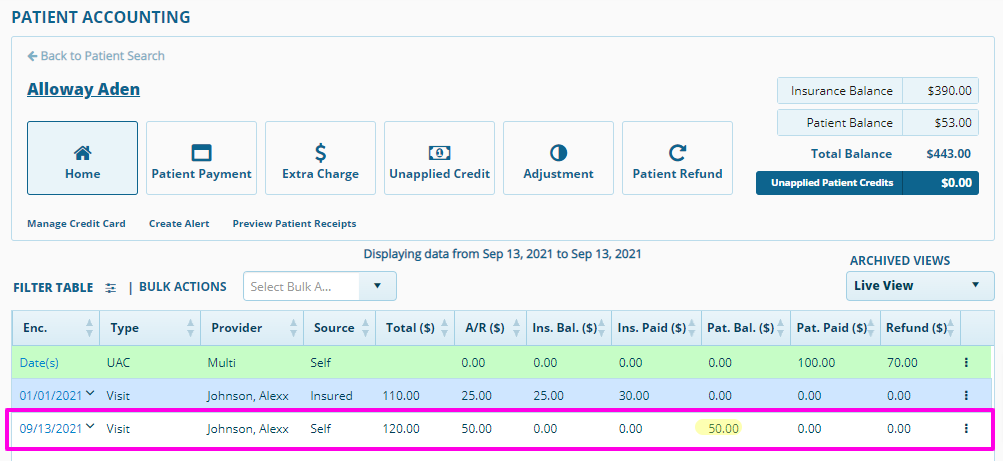Select Insured source cell
This screenshot has height=461, width=1003.
331,396
